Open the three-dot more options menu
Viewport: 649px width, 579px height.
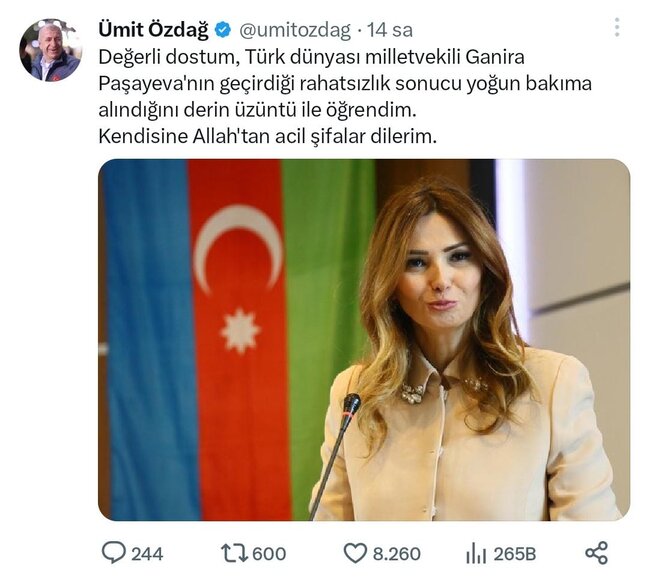617,28
